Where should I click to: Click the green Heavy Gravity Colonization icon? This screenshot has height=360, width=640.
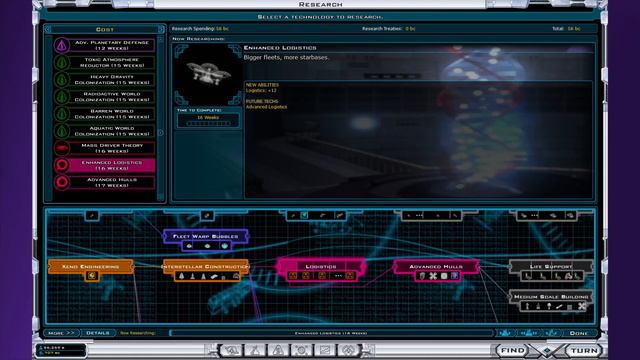tap(62, 80)
